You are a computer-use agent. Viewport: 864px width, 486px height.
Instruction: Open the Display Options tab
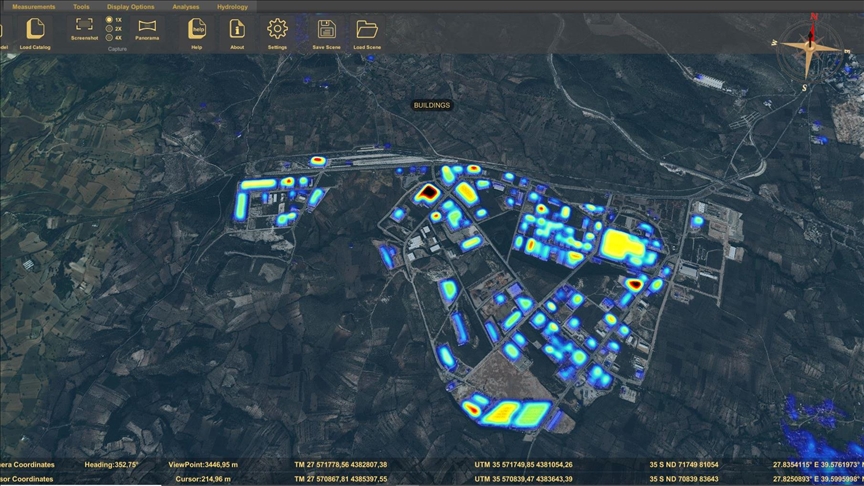(x=130, y=6)
